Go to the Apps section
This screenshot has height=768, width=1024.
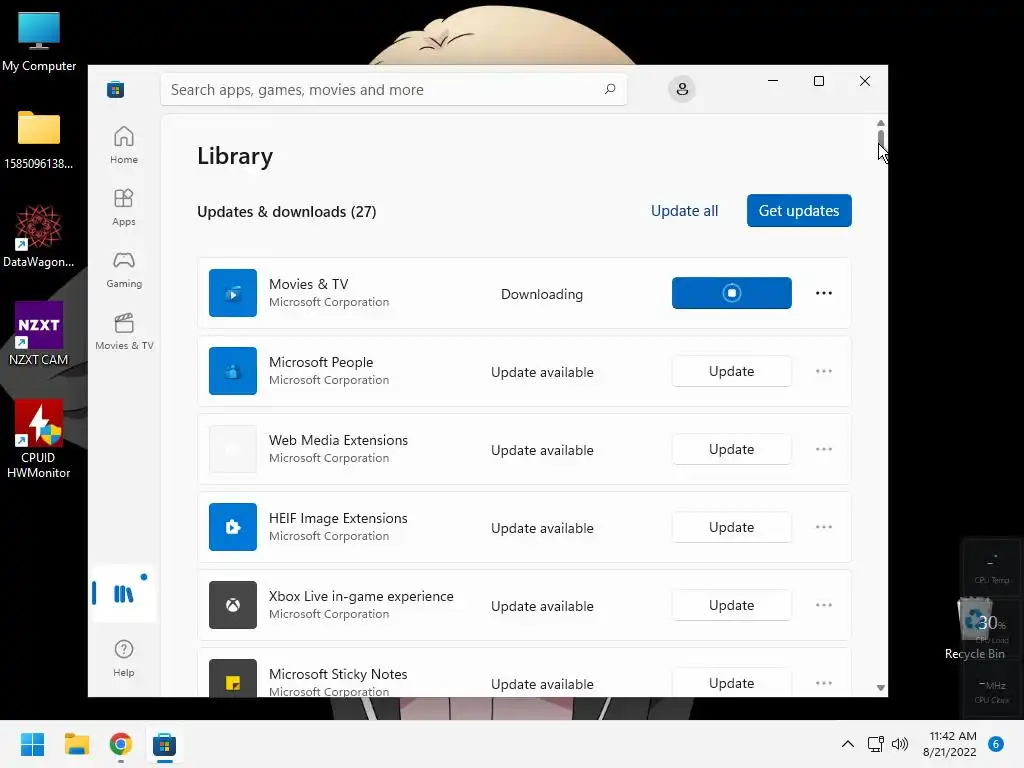123,207
